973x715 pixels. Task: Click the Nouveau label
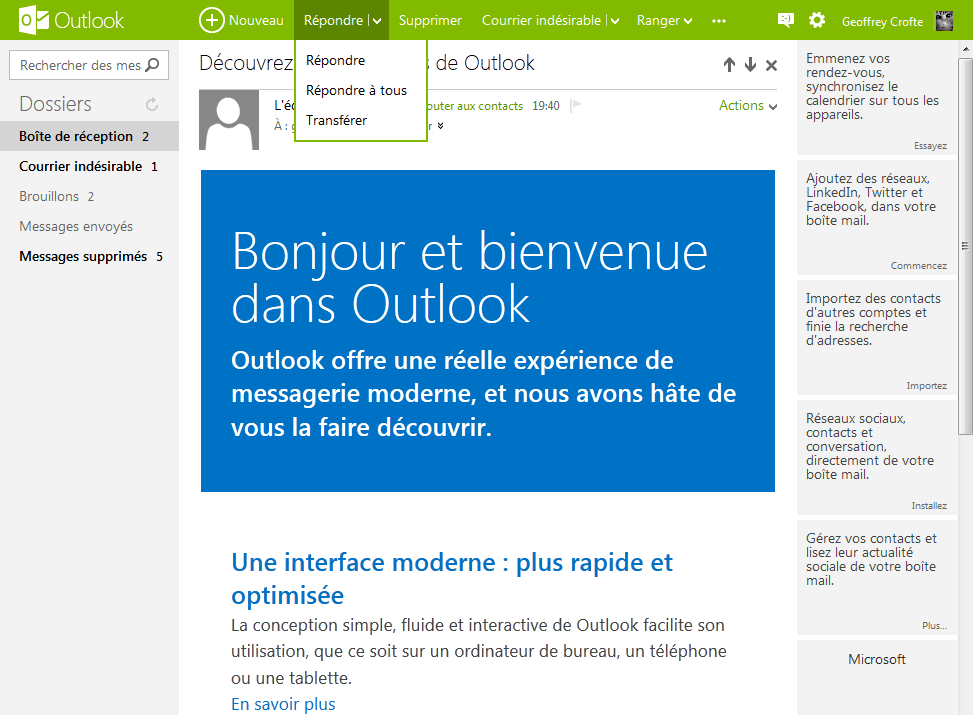click(256, 20)
